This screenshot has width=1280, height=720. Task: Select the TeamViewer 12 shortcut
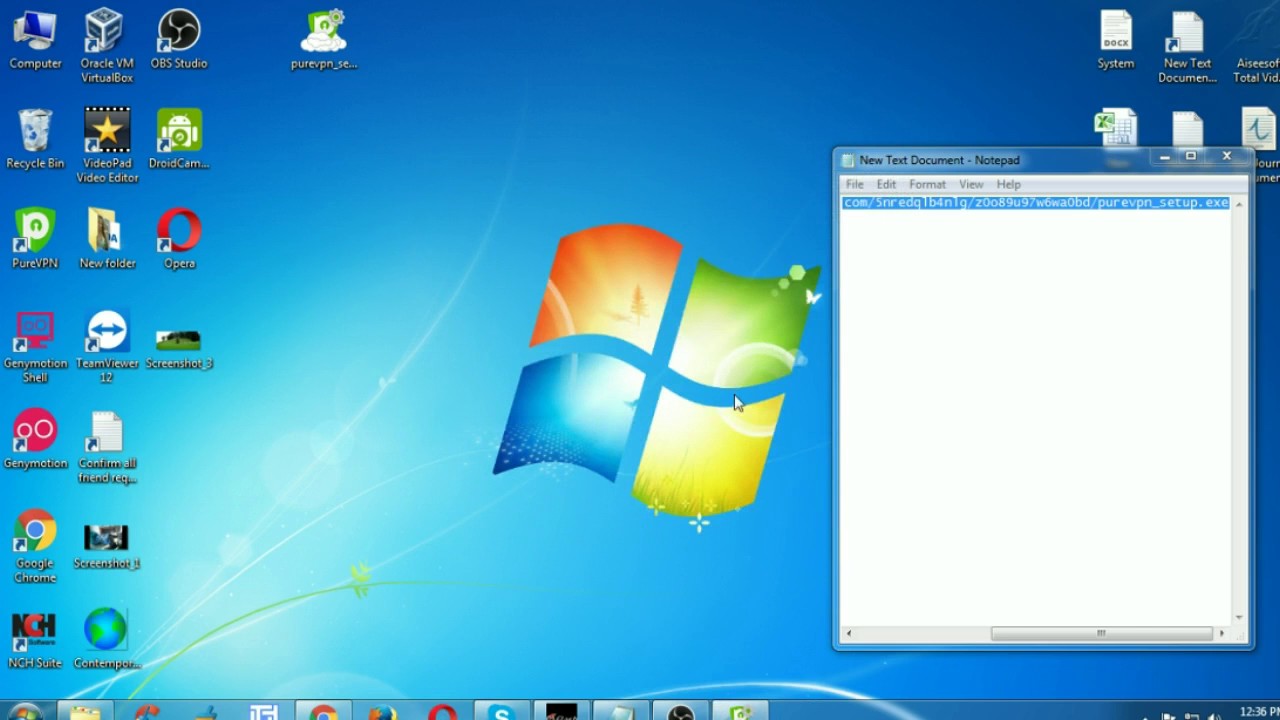107,346
